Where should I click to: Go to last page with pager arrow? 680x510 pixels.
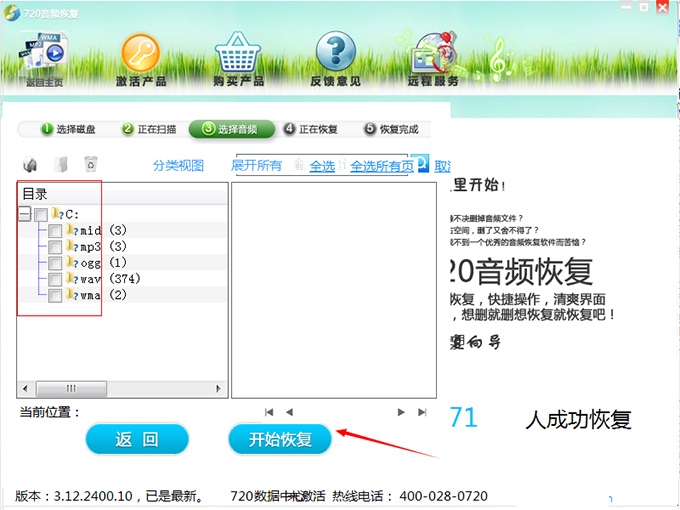(422, 412)
